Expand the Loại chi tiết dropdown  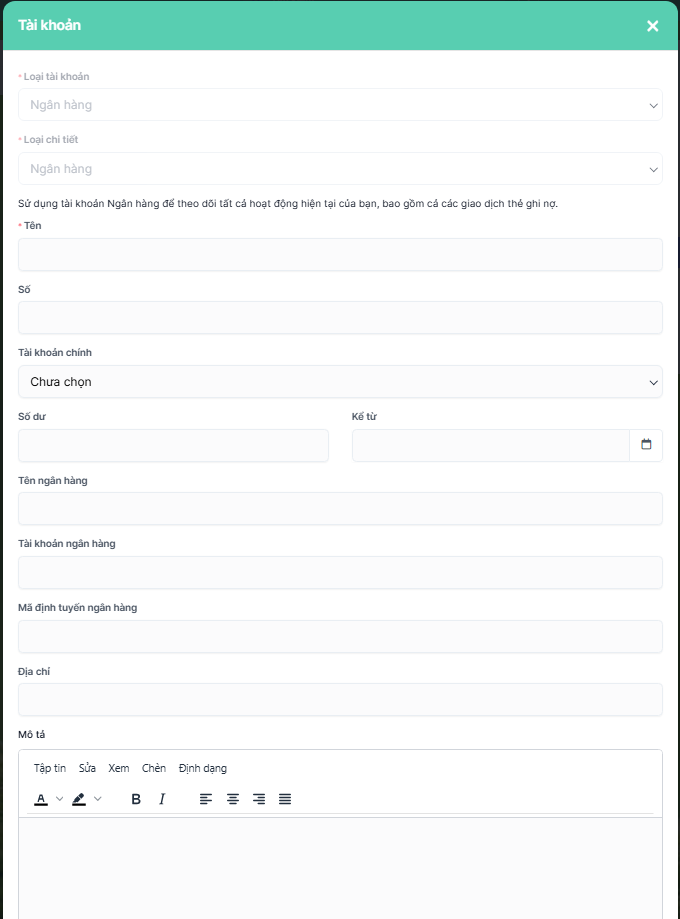340,169
